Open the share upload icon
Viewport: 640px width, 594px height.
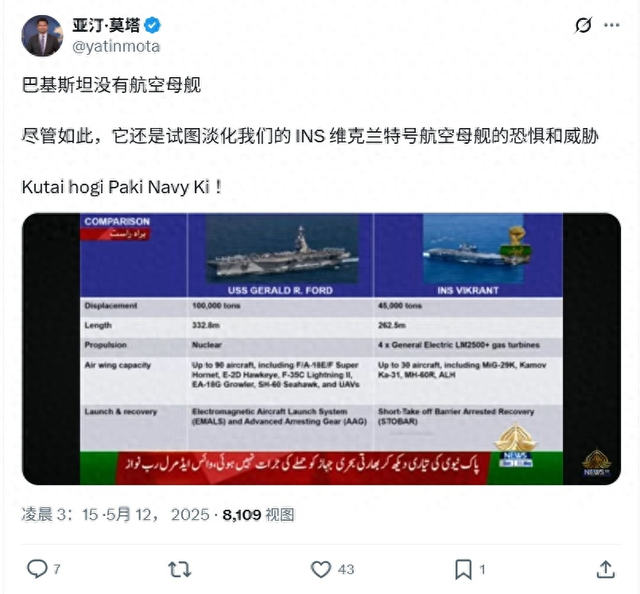coord(605,569)
